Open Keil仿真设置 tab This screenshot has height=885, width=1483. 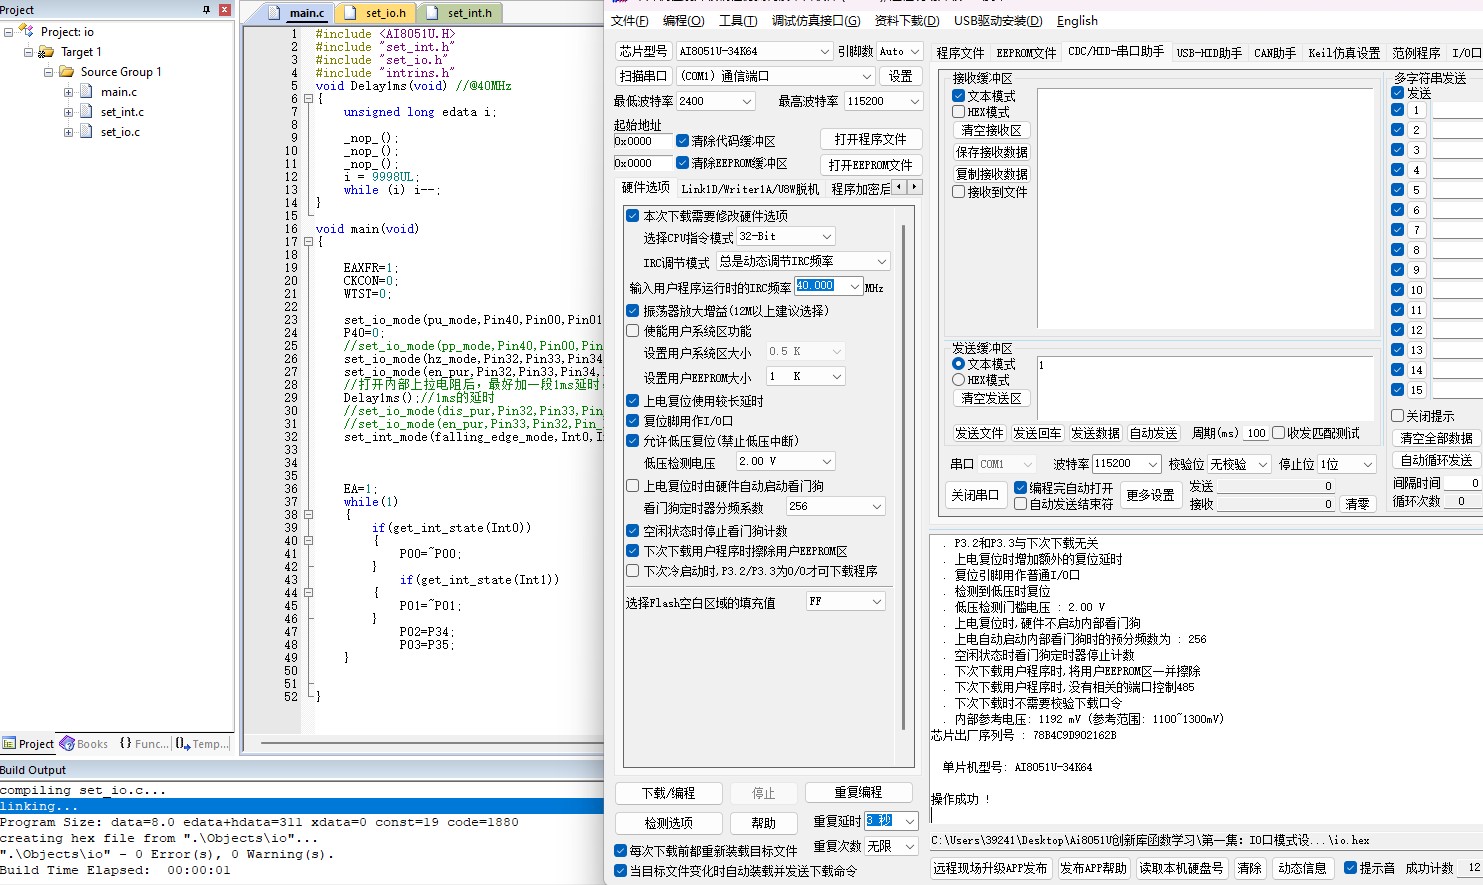(x=1344, y=53)
